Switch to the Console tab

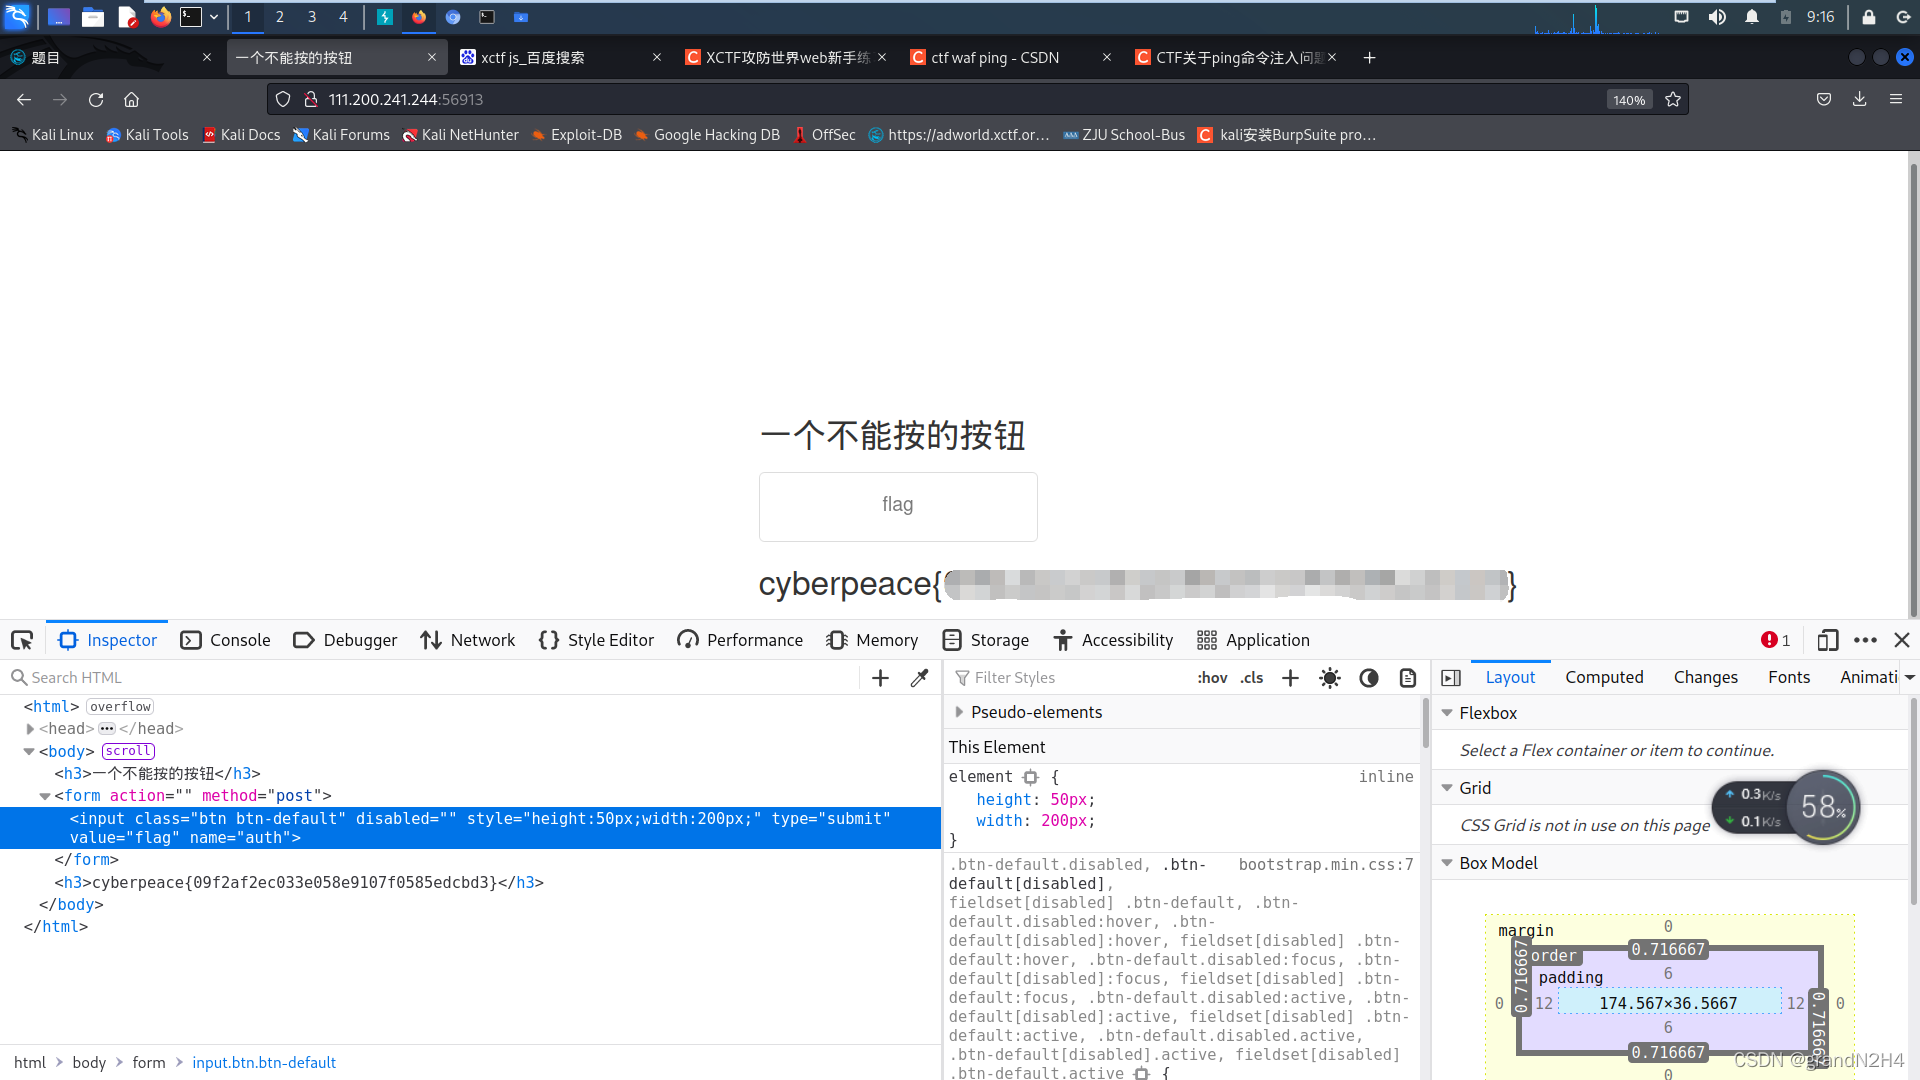[x=226, y=640]
